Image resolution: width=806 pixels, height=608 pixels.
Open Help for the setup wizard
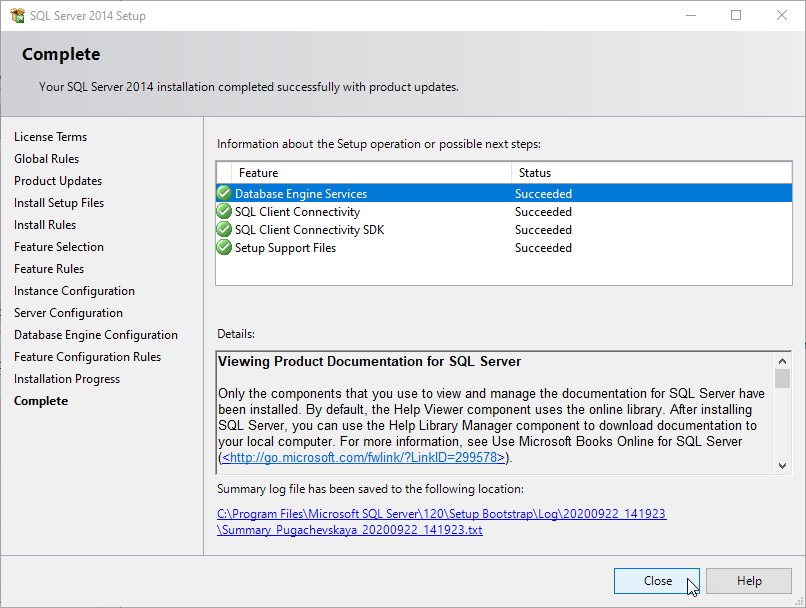click(x=749, y=581)
